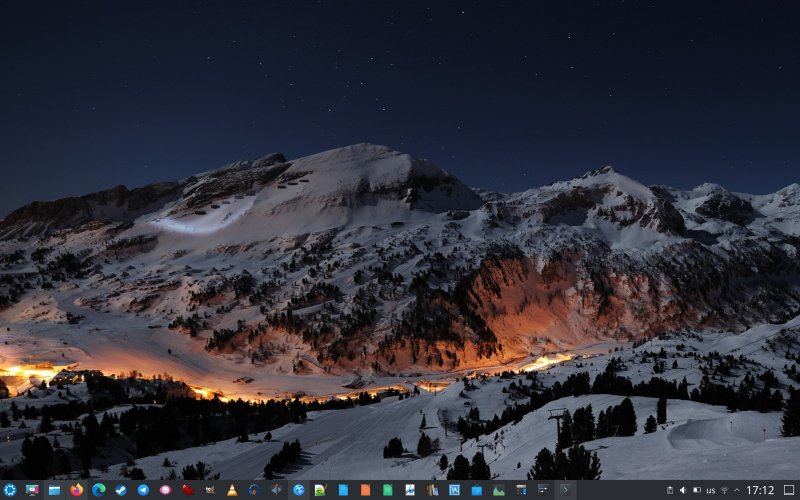The image size is (800, 500).
Task: Open Microsoft Edge browser
Action: [x=99, y=490]
